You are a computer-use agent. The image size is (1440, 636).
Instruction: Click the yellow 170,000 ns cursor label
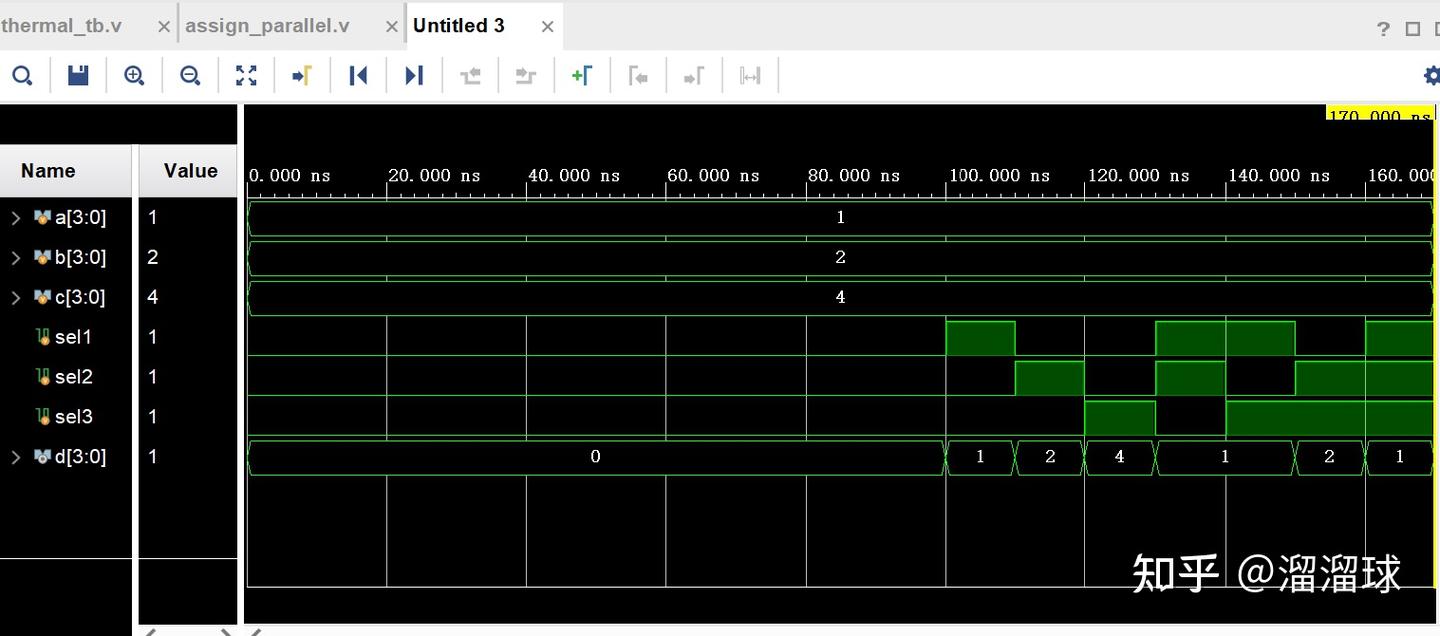1380,115
